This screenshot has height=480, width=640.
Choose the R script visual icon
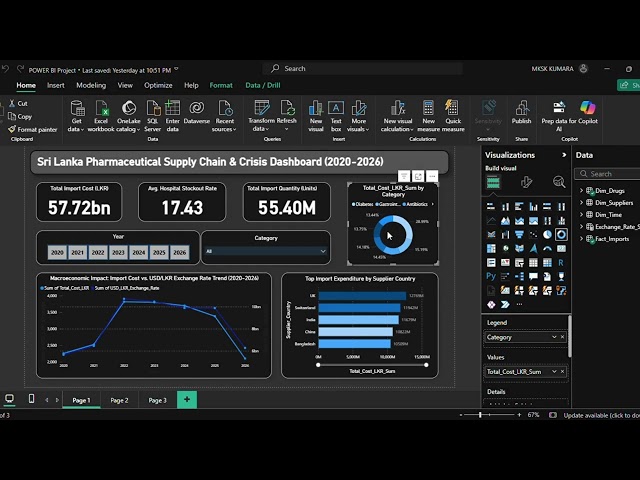[561, 262]
